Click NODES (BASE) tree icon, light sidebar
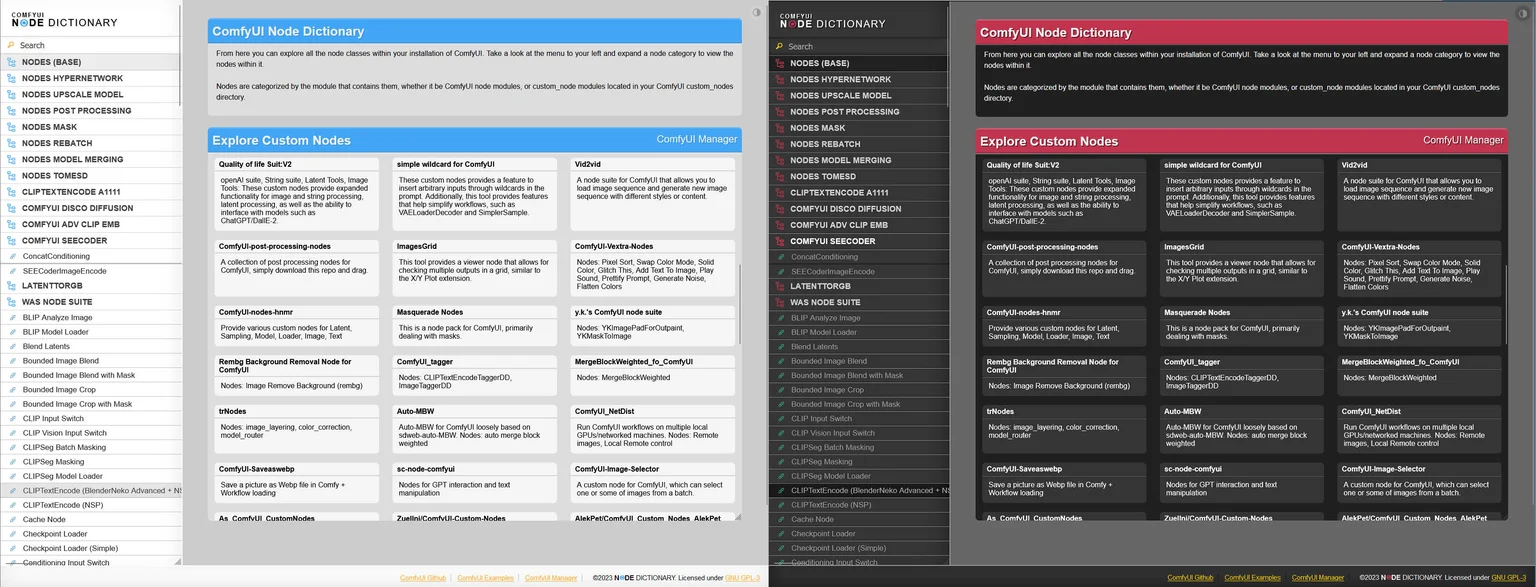The image size is (1536, 587). (x=11, y=62)
